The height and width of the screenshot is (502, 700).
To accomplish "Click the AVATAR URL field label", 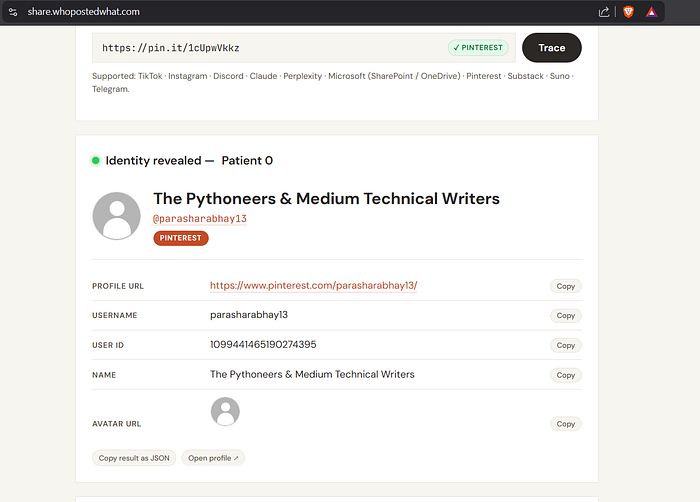I will coord(117,424).
